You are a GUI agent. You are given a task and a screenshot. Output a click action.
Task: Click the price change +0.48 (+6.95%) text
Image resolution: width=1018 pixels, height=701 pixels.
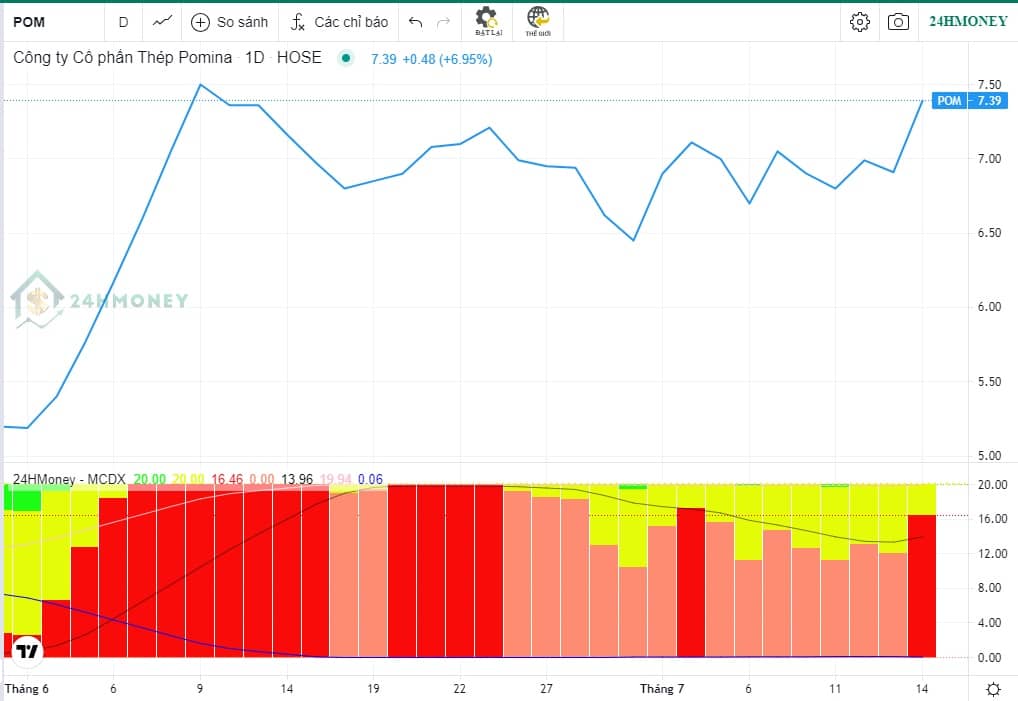[447, 59]
